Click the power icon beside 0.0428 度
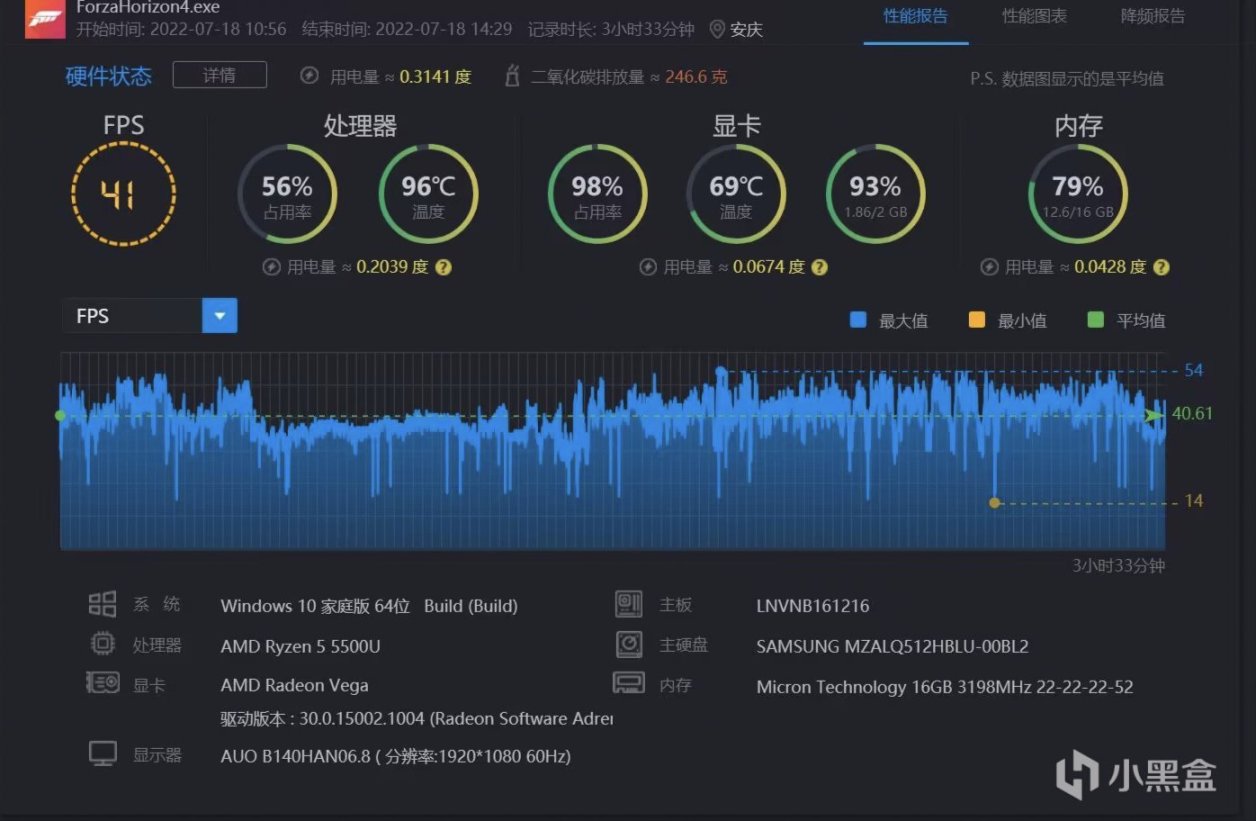The image size is (1256, 821). click(989, 267)
